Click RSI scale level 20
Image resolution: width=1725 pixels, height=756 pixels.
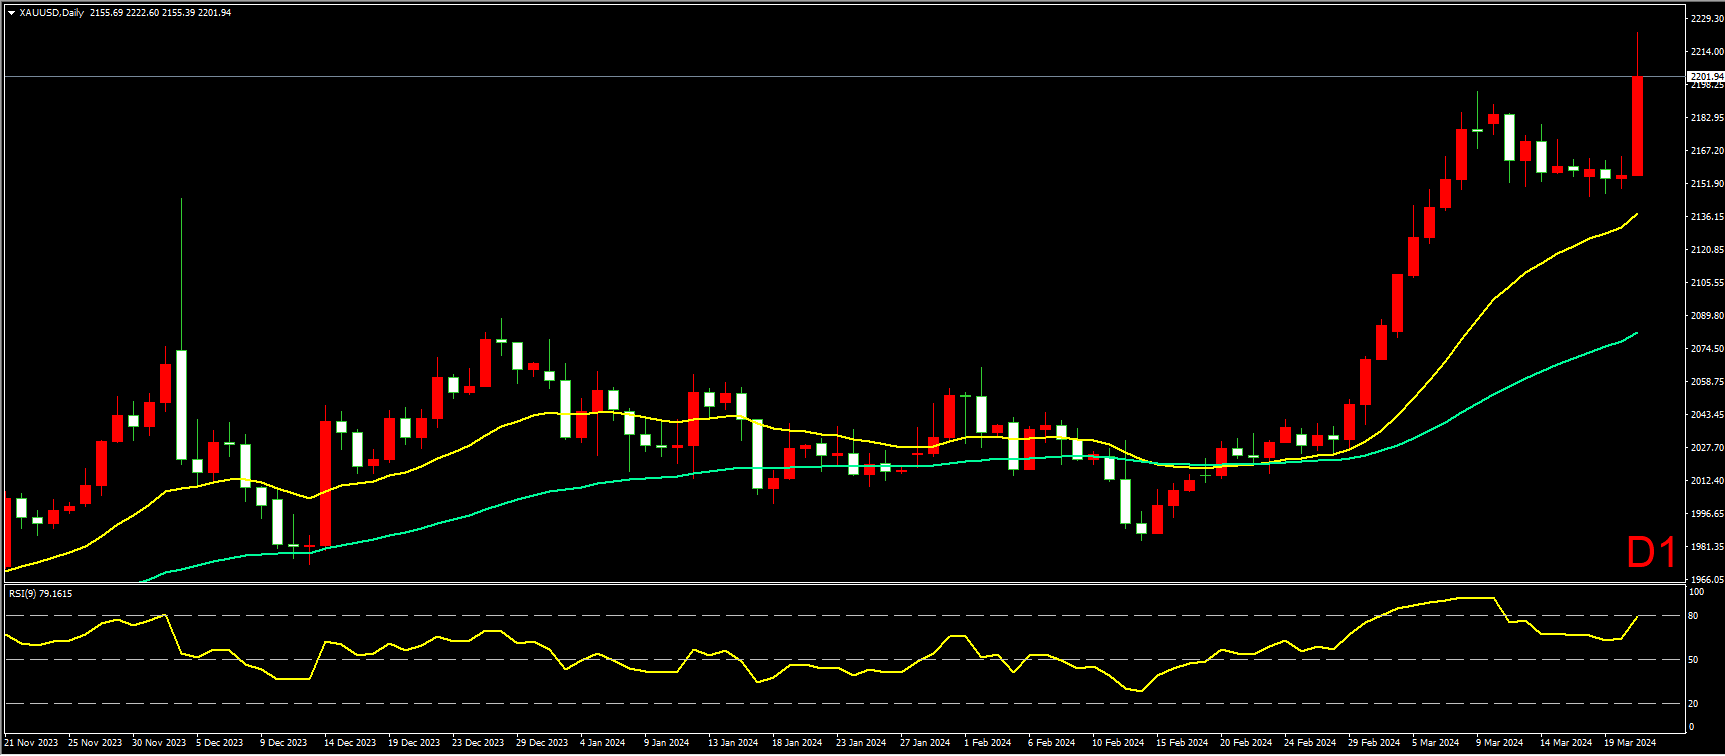click(1693, 704)
